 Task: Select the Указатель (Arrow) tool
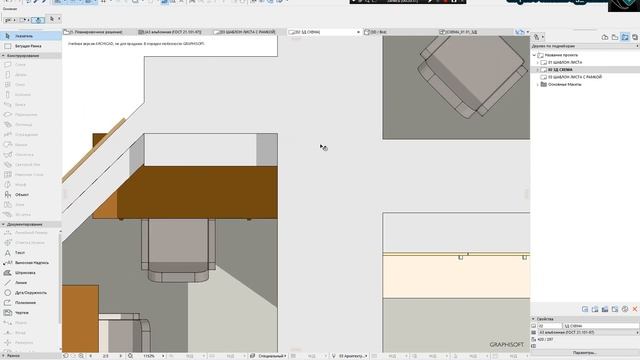(31, 36)
